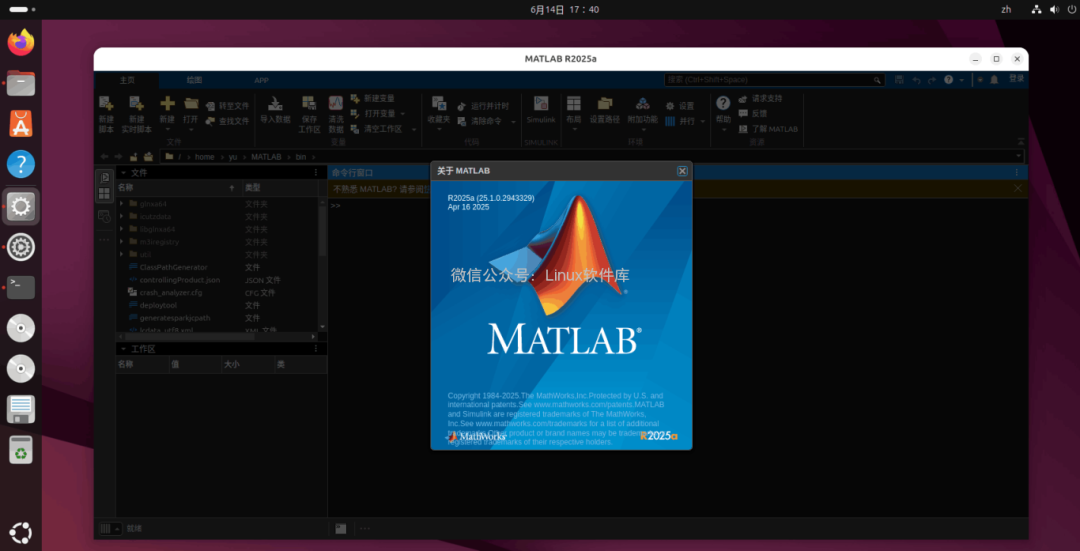This screenshot has width=1080, height=551.
Task: Close the About MATLAB dialog
Action: [x=682, y=171]
